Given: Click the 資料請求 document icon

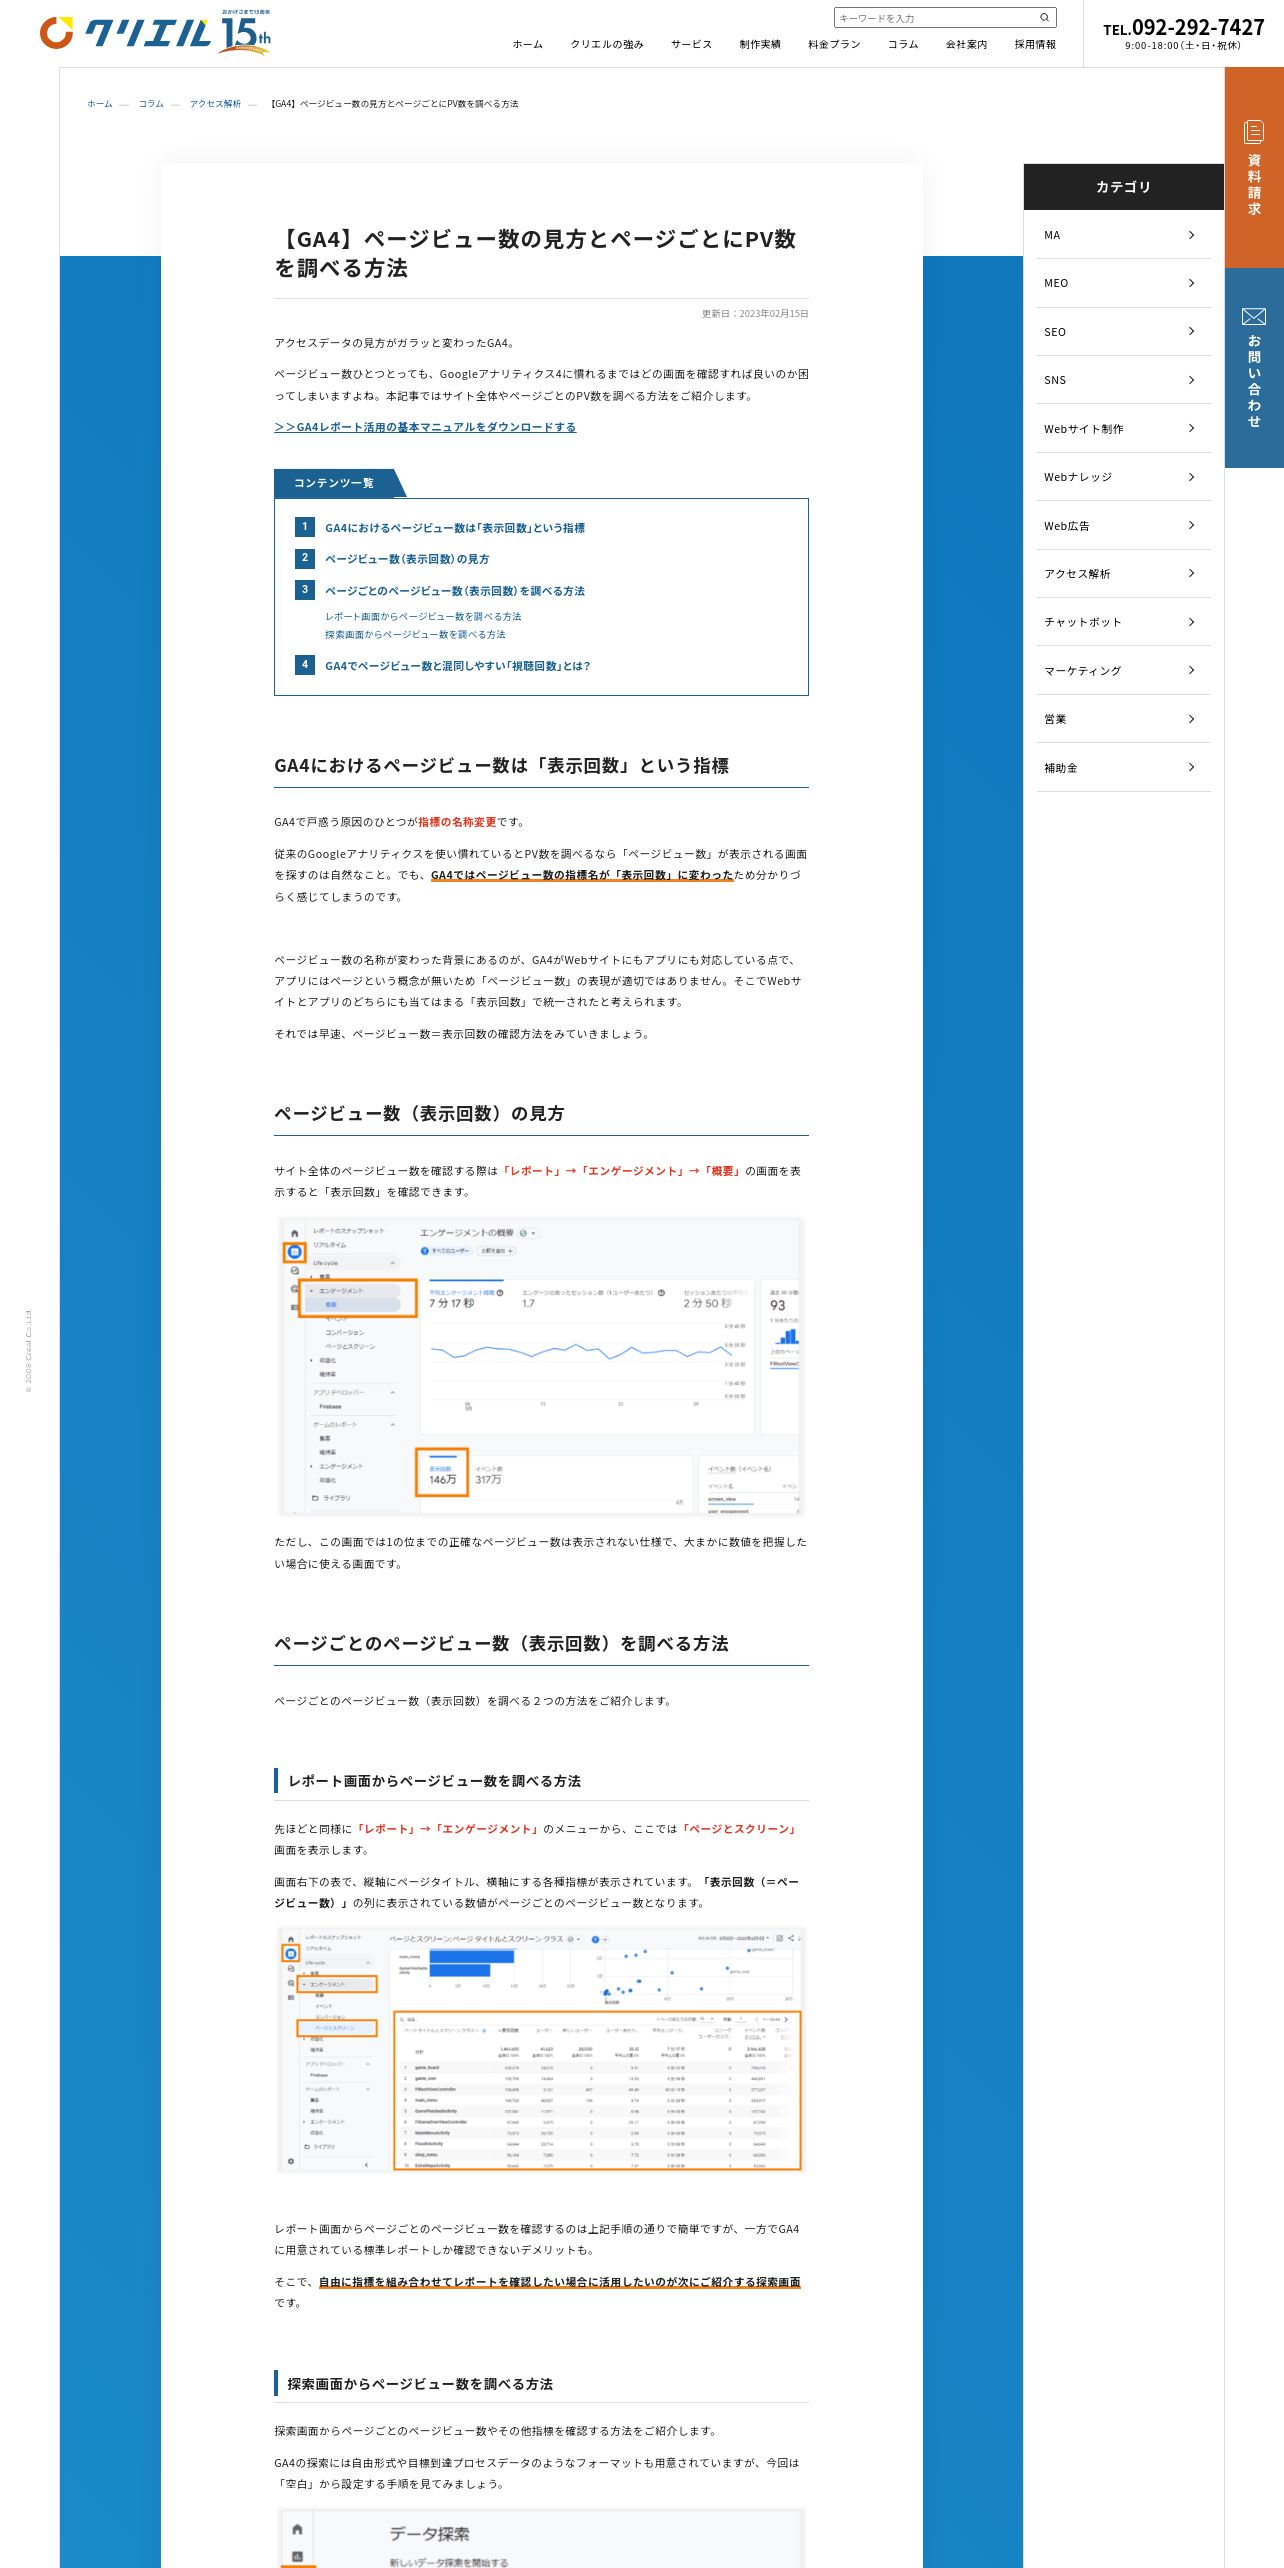Looking at the screenshot, I should (1254, 131).
